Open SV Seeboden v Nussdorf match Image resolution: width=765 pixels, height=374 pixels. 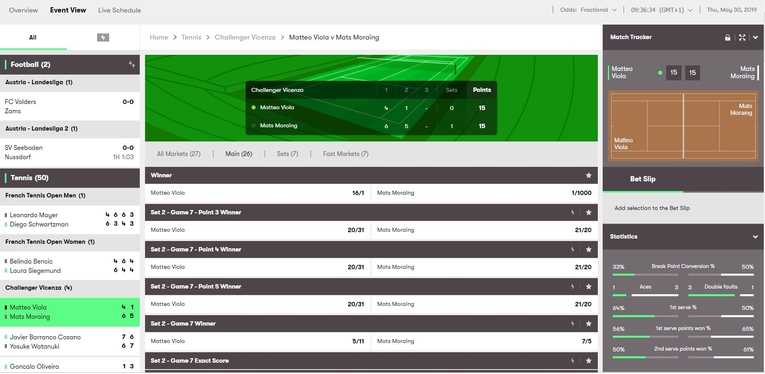70,152
